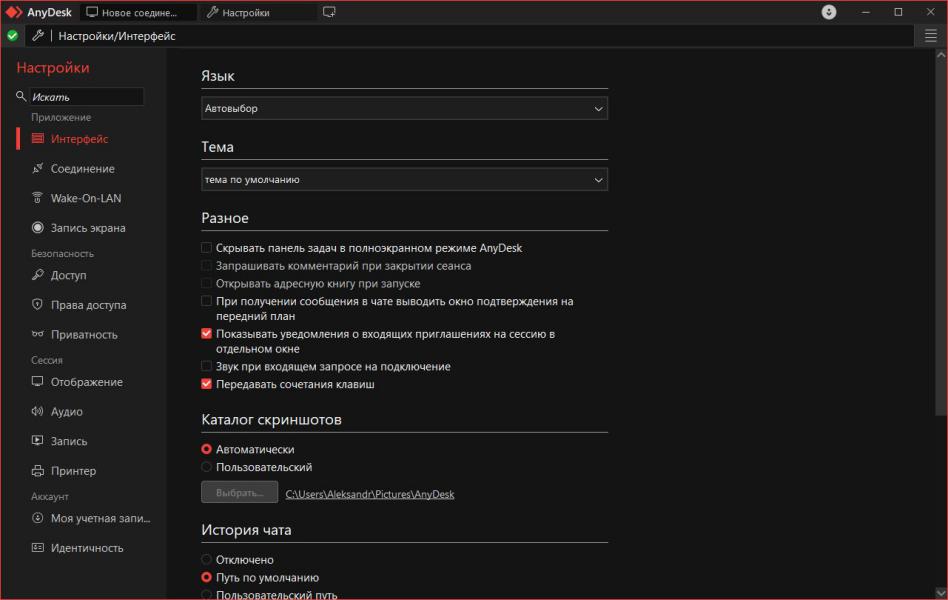Click the Wake-On-LAN sidebar icon

pos(38,198)
